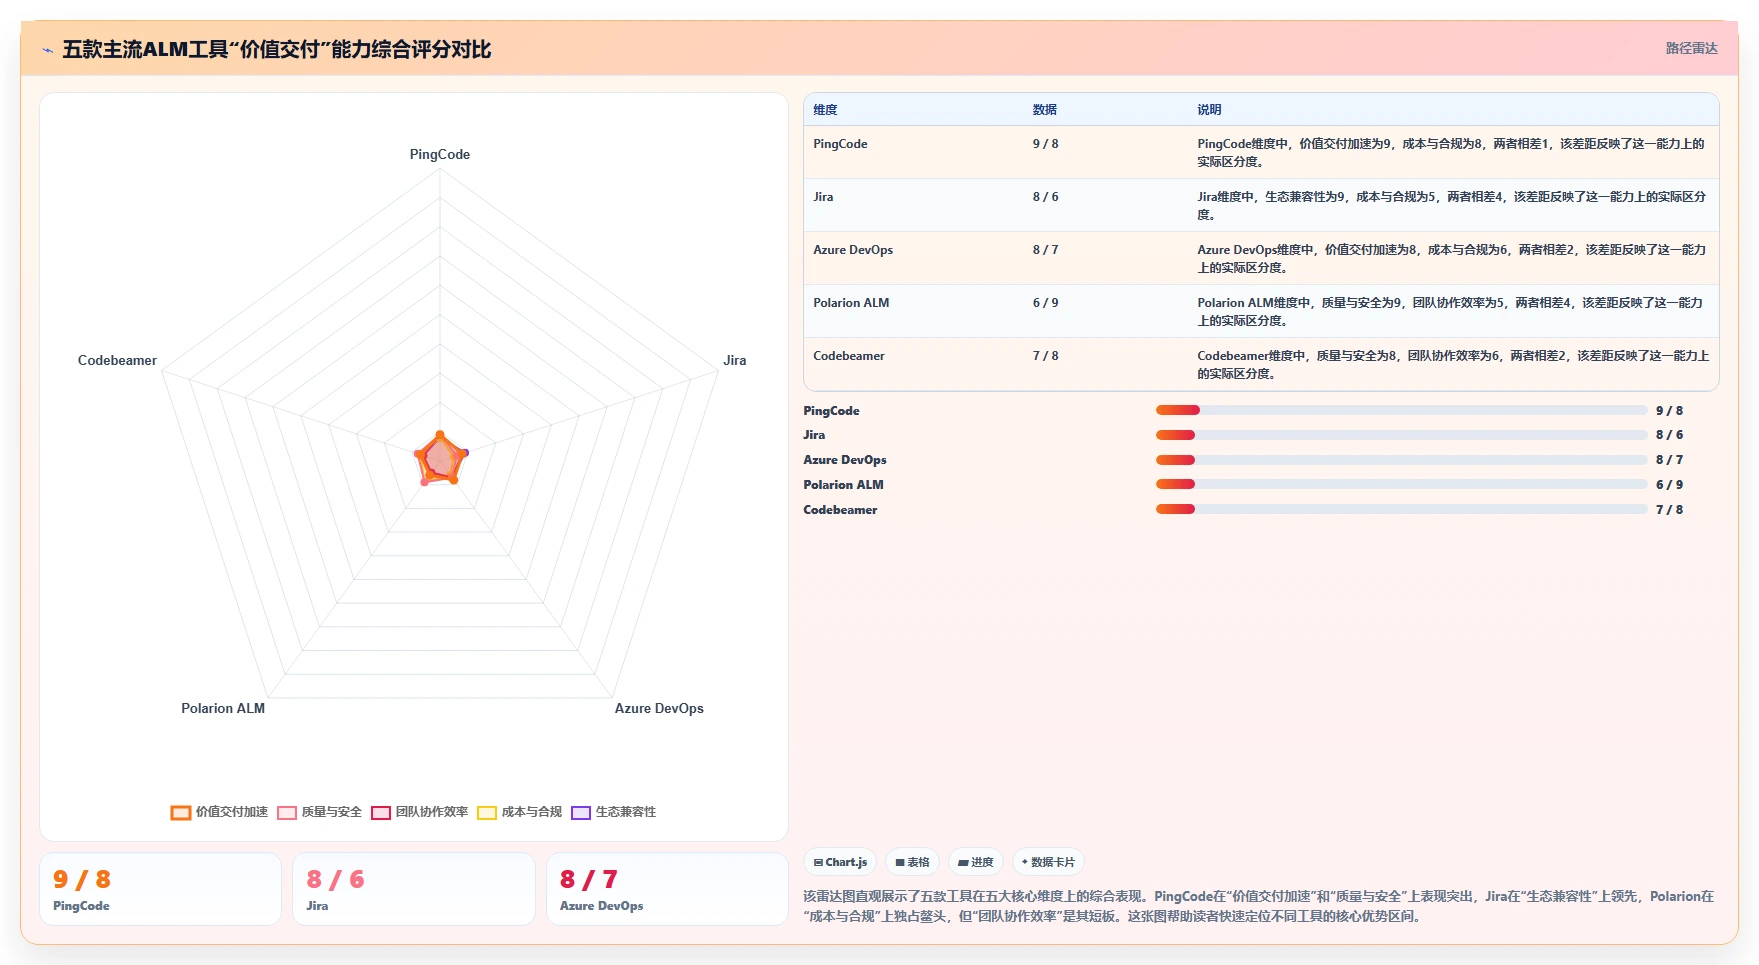Click the Jira progress bar

tap(1401, 435)
